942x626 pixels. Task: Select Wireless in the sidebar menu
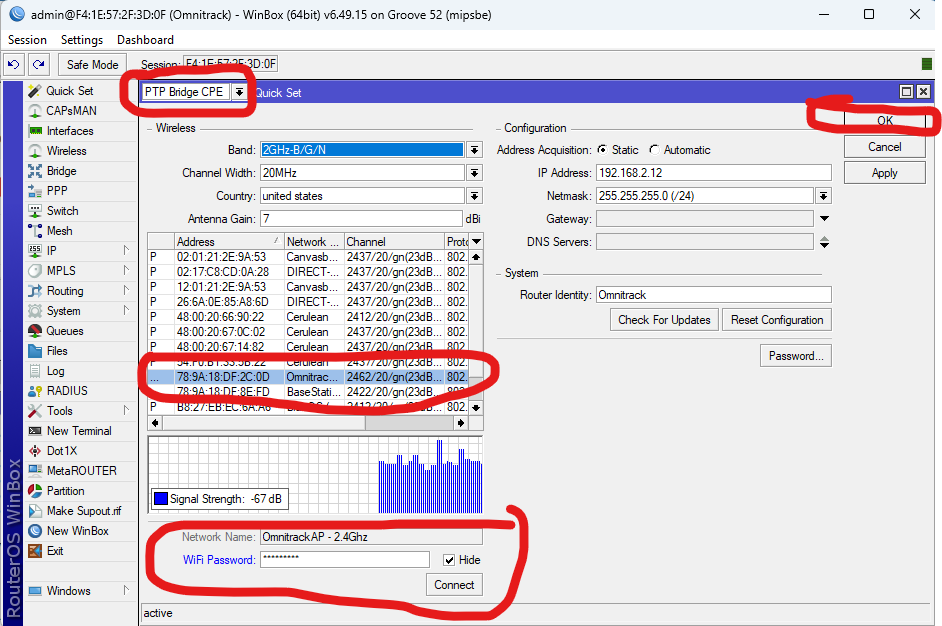coord(66,151)
